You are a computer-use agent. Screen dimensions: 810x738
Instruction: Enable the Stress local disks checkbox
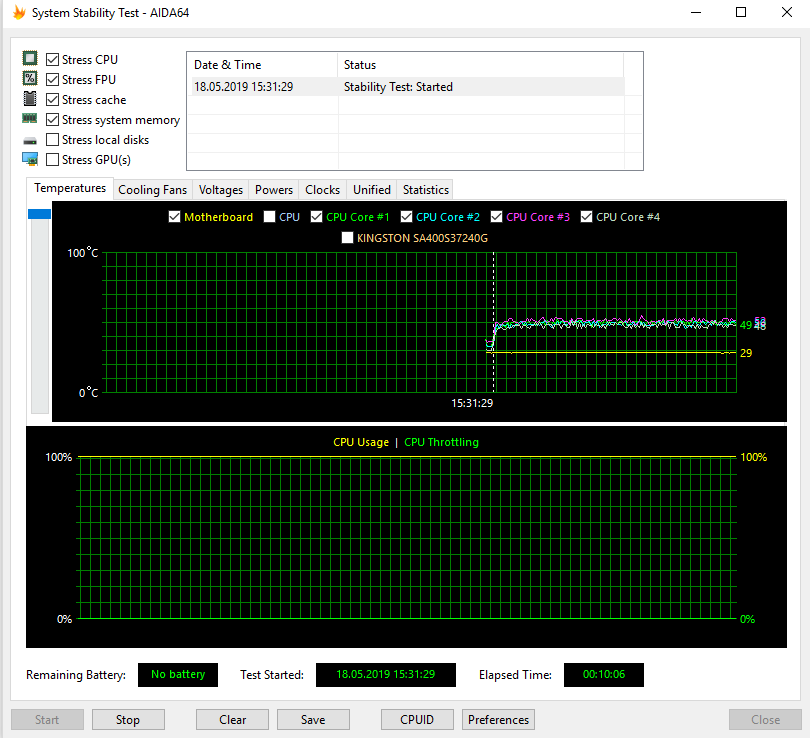(x=52, y=139)
